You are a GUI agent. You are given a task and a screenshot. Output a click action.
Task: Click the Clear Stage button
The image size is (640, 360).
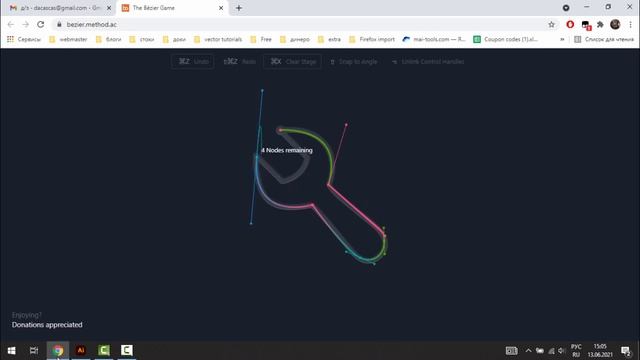(x=292, y=62)
